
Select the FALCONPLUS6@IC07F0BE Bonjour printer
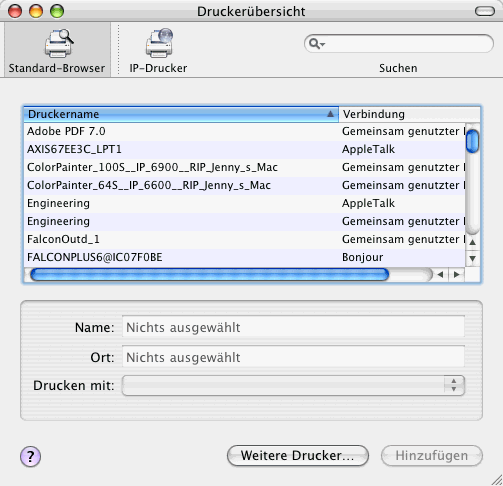tap(244, 257)
